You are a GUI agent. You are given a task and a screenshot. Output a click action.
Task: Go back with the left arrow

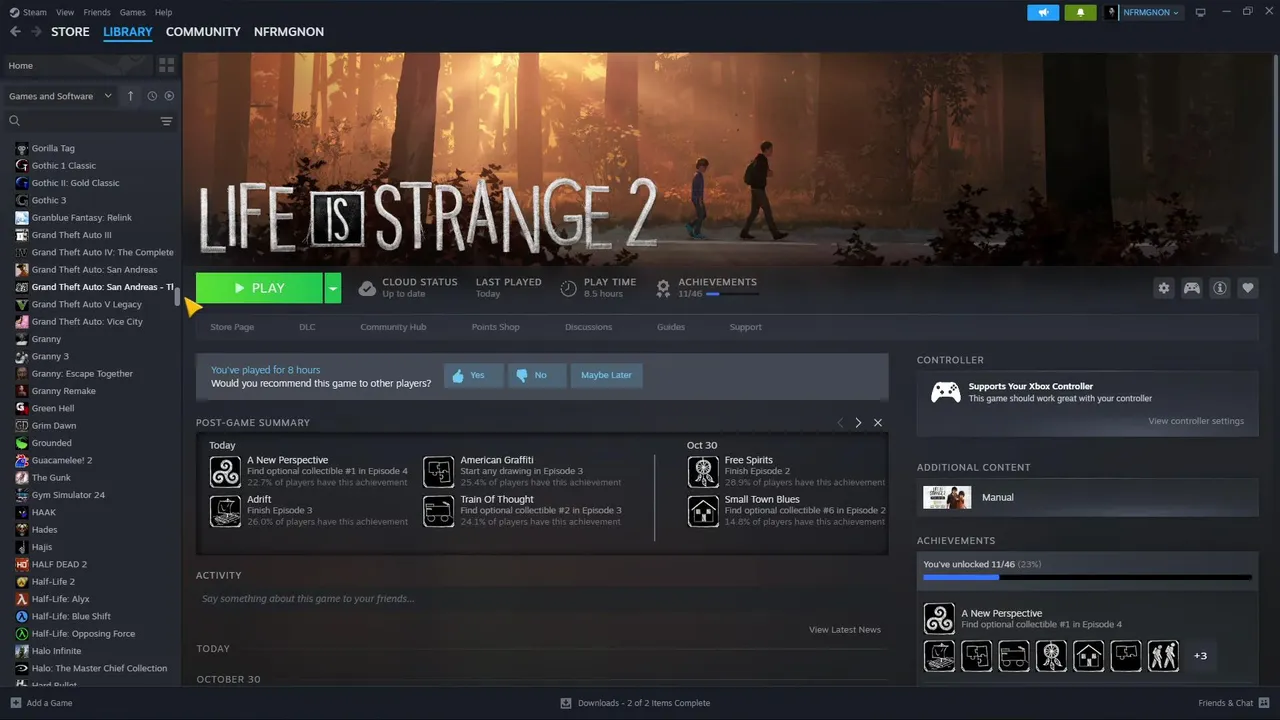click(15, 32)
